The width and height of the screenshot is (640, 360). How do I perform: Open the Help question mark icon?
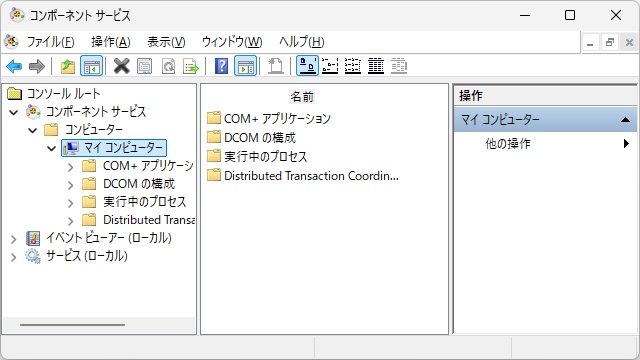221,66
